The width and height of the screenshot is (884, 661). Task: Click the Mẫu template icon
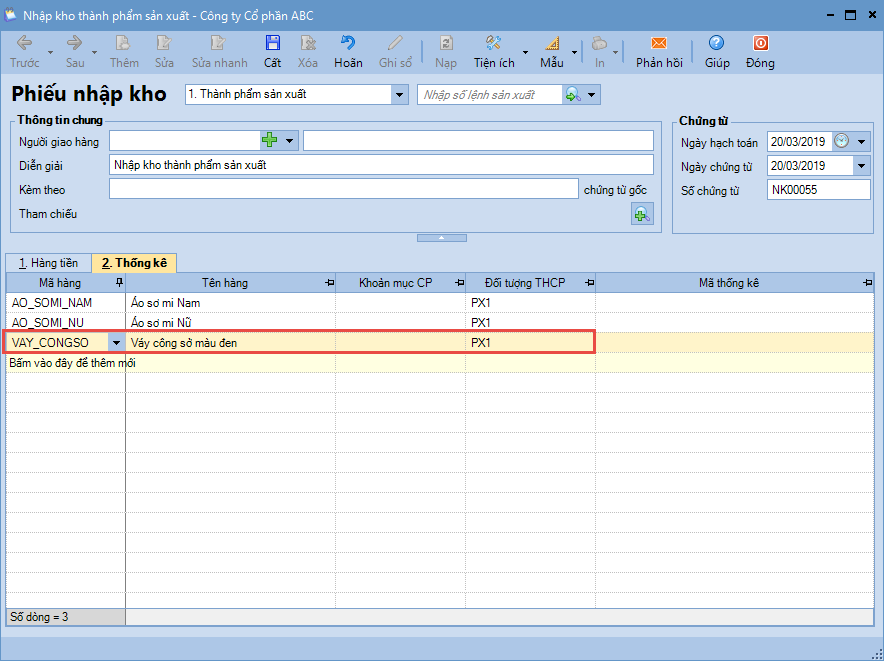[x=552, y=43]
